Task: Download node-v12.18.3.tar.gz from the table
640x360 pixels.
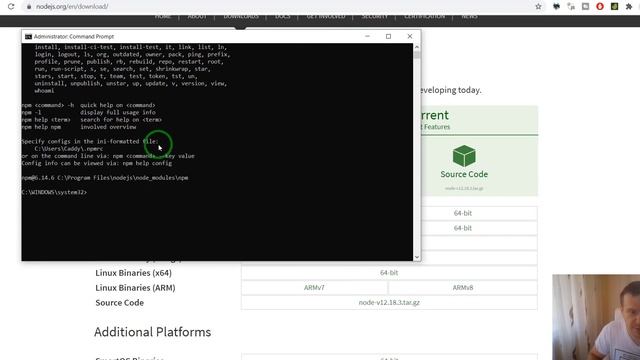Action: pyautogui.click(x=389, y=302)
